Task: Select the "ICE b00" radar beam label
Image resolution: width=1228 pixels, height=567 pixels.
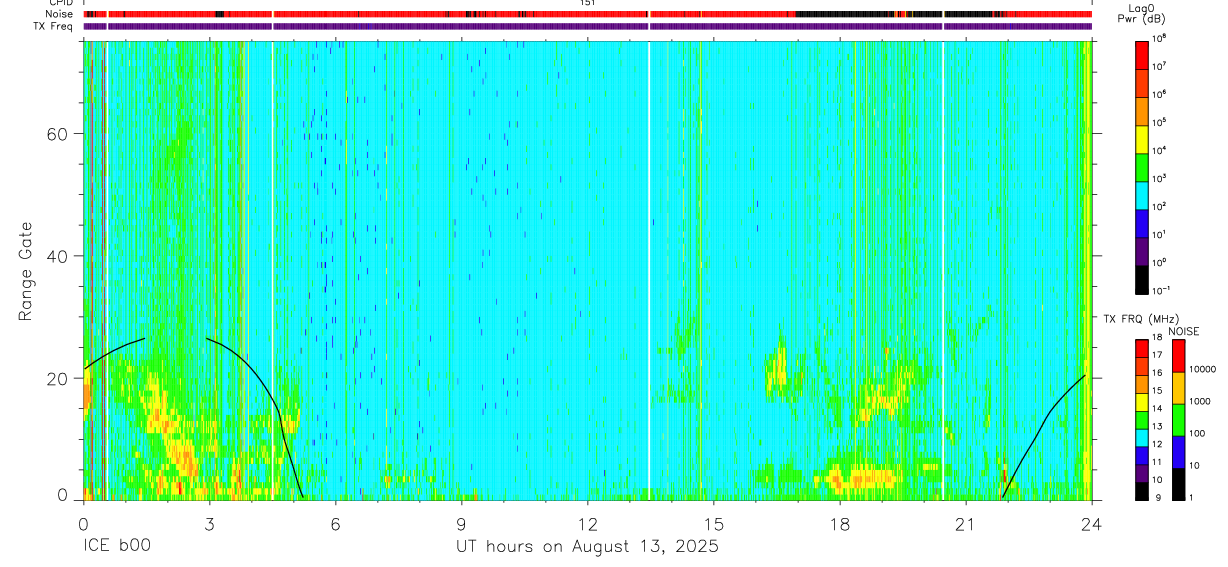Action: point(118,547)
